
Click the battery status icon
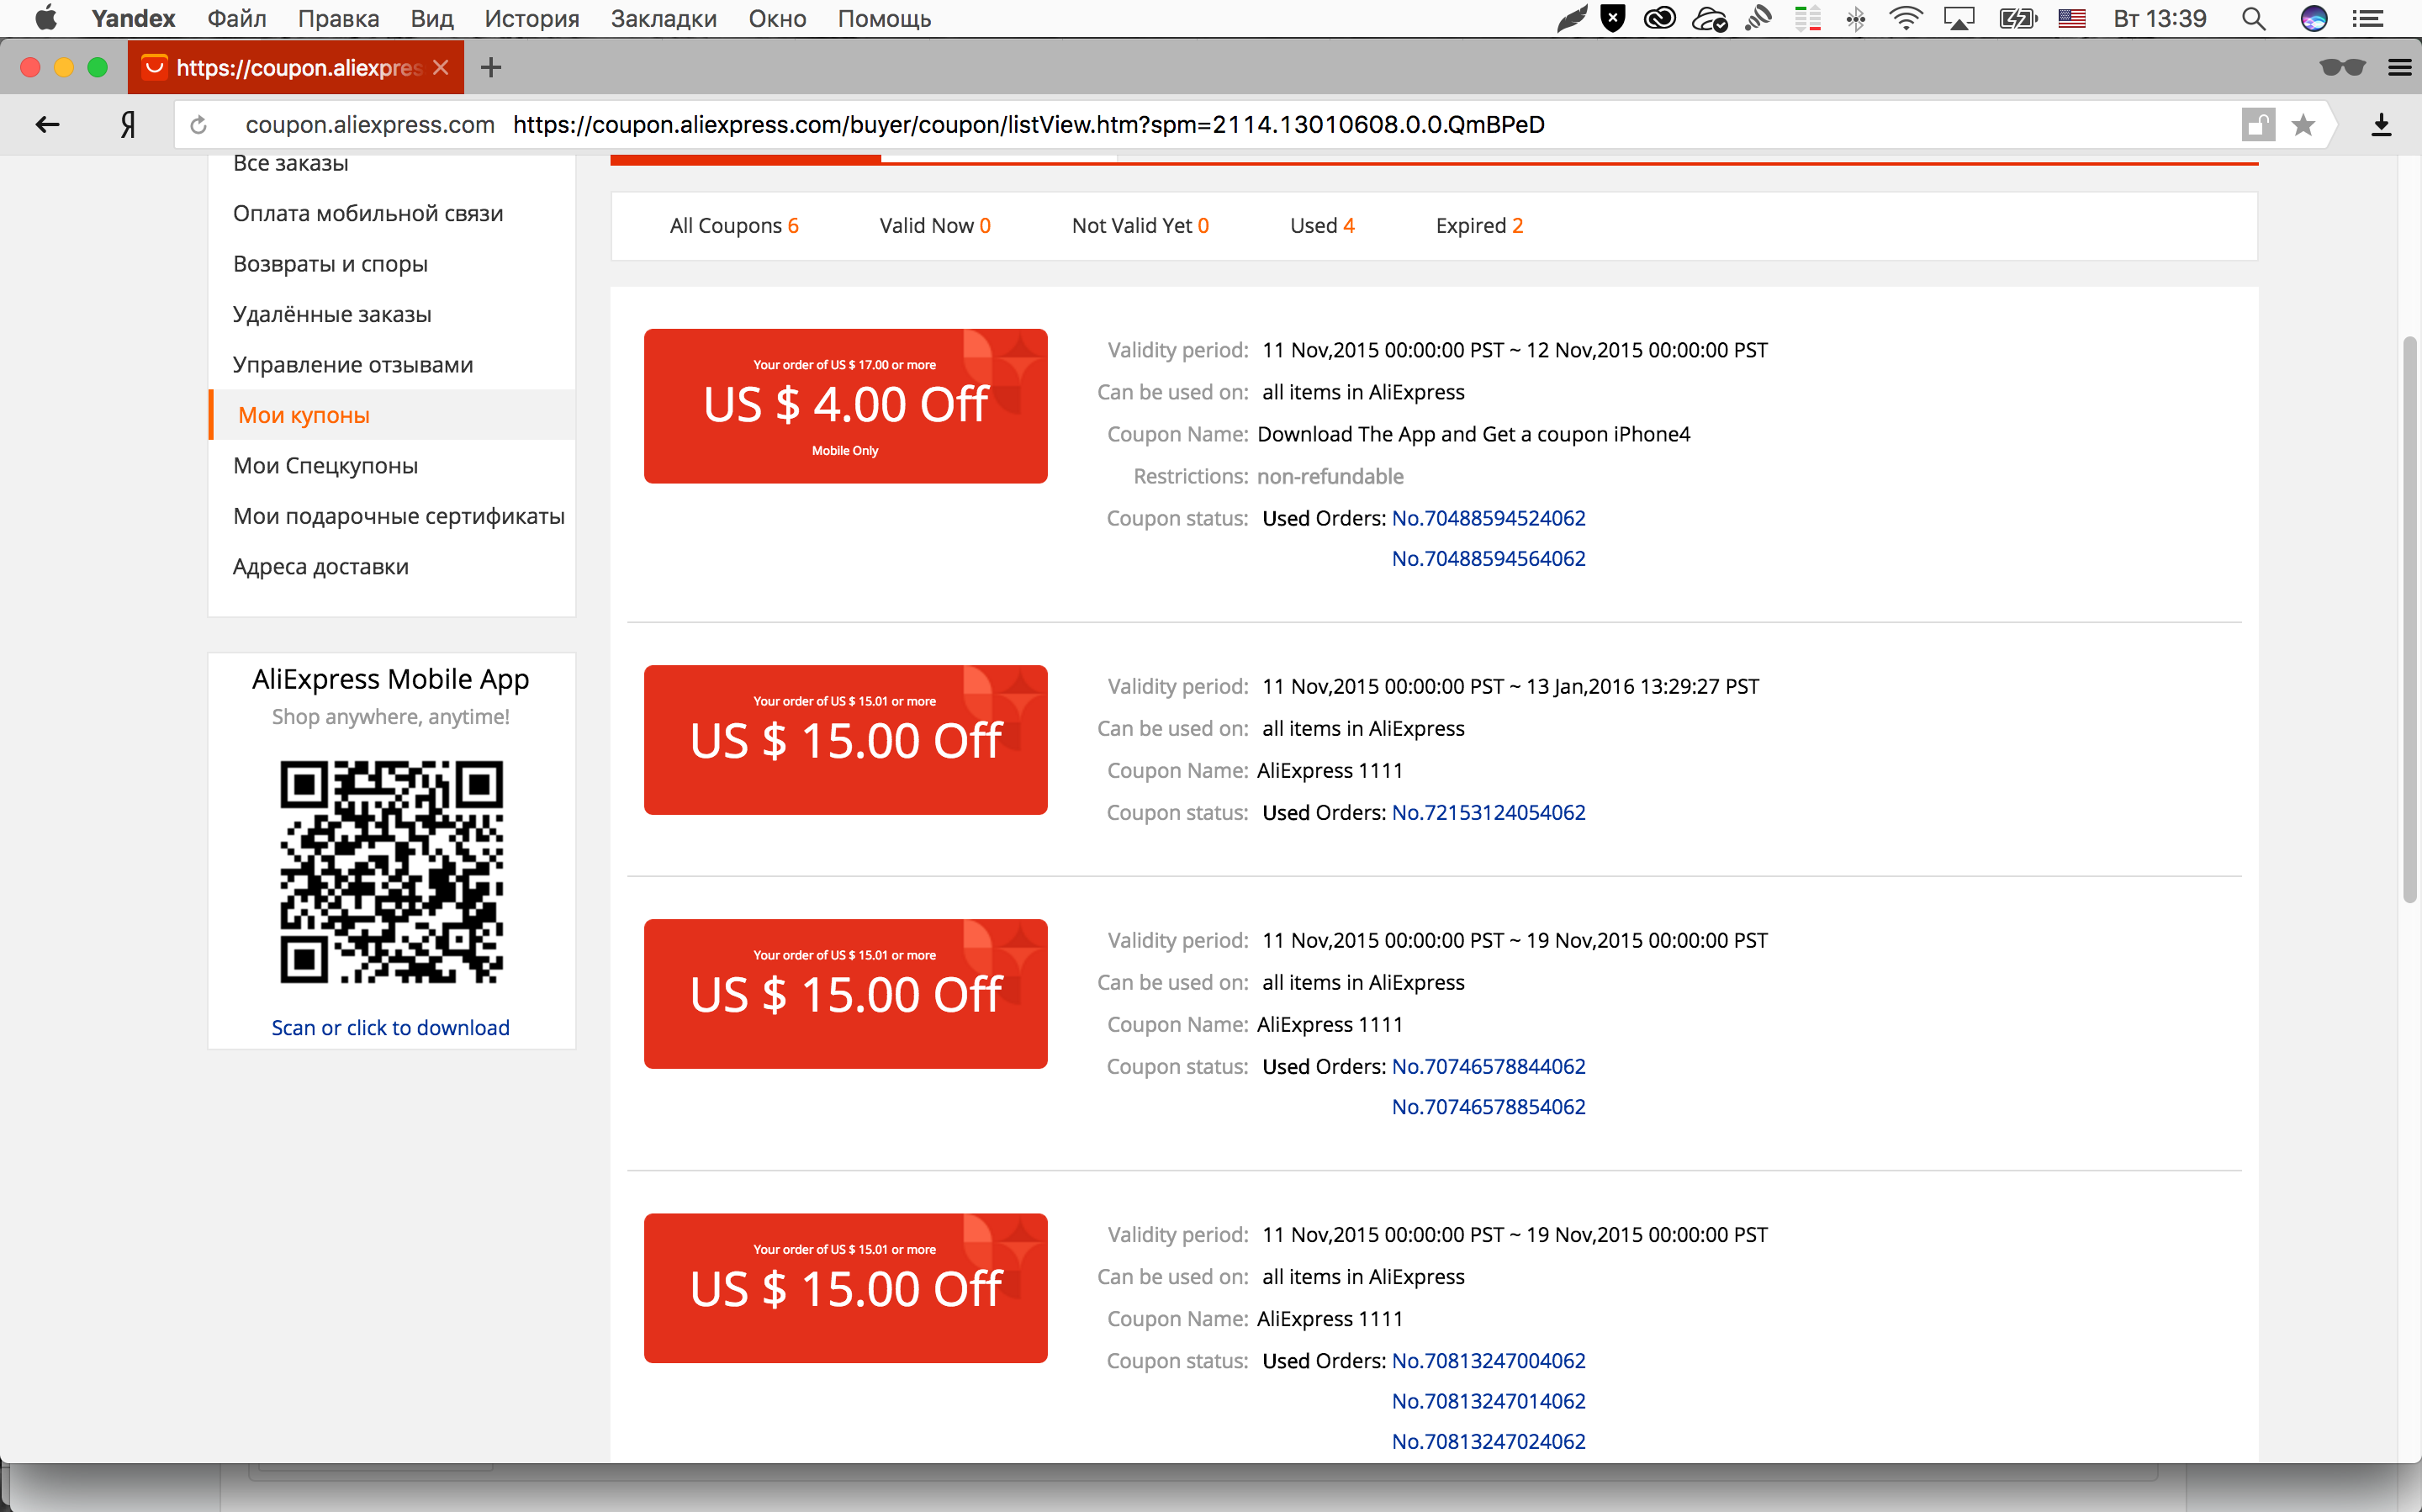(x=2017, y=18)
